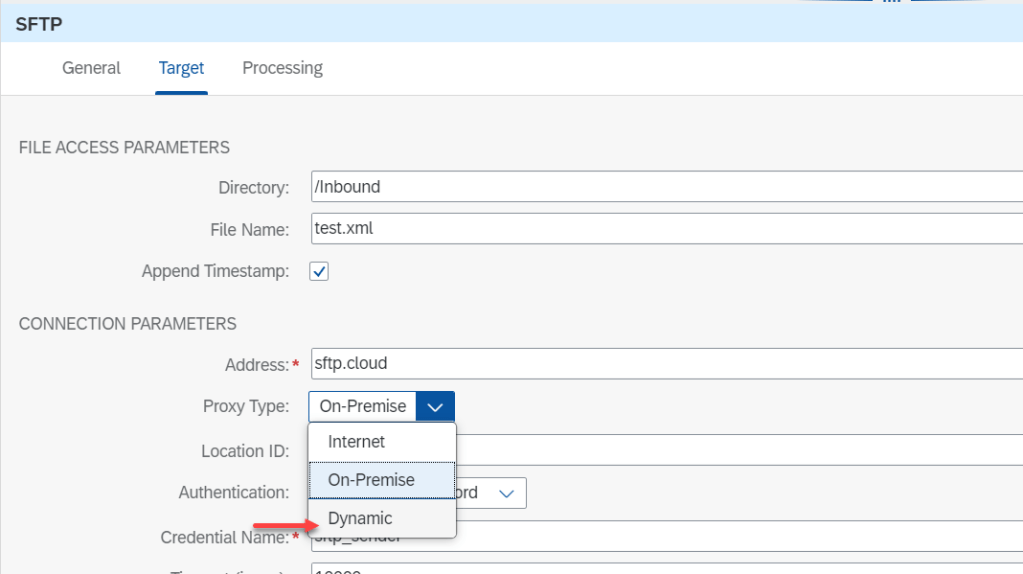The width and height of the screenshot is (1023, 574).
Task: Click the Connection Parameters section heading
Action: pyautogui.click(x=127, y=324)
